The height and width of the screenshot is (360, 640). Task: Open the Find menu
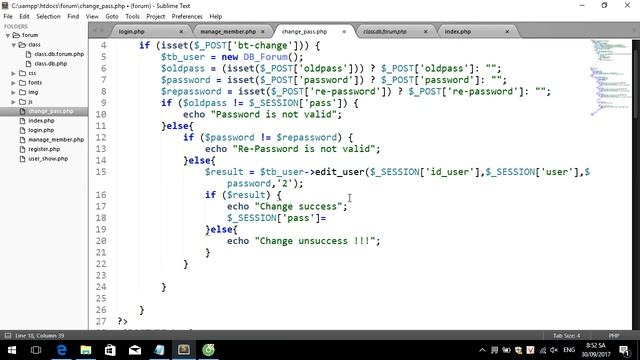pyautogui.click(x=73, y=17)
